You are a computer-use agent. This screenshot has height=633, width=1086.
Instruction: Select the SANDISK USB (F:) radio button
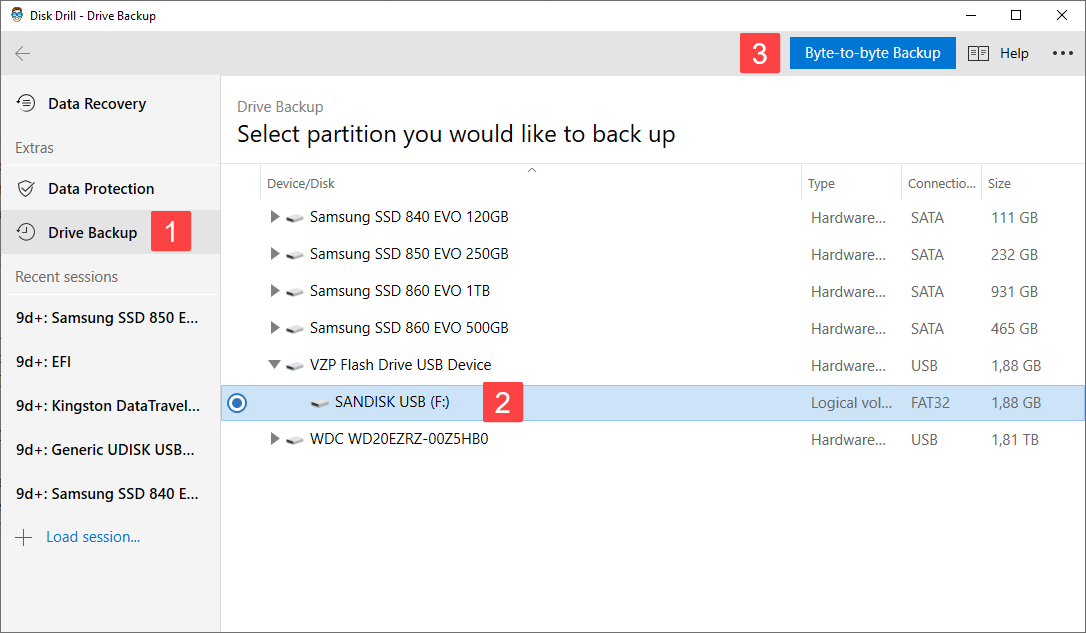[237, 403]
